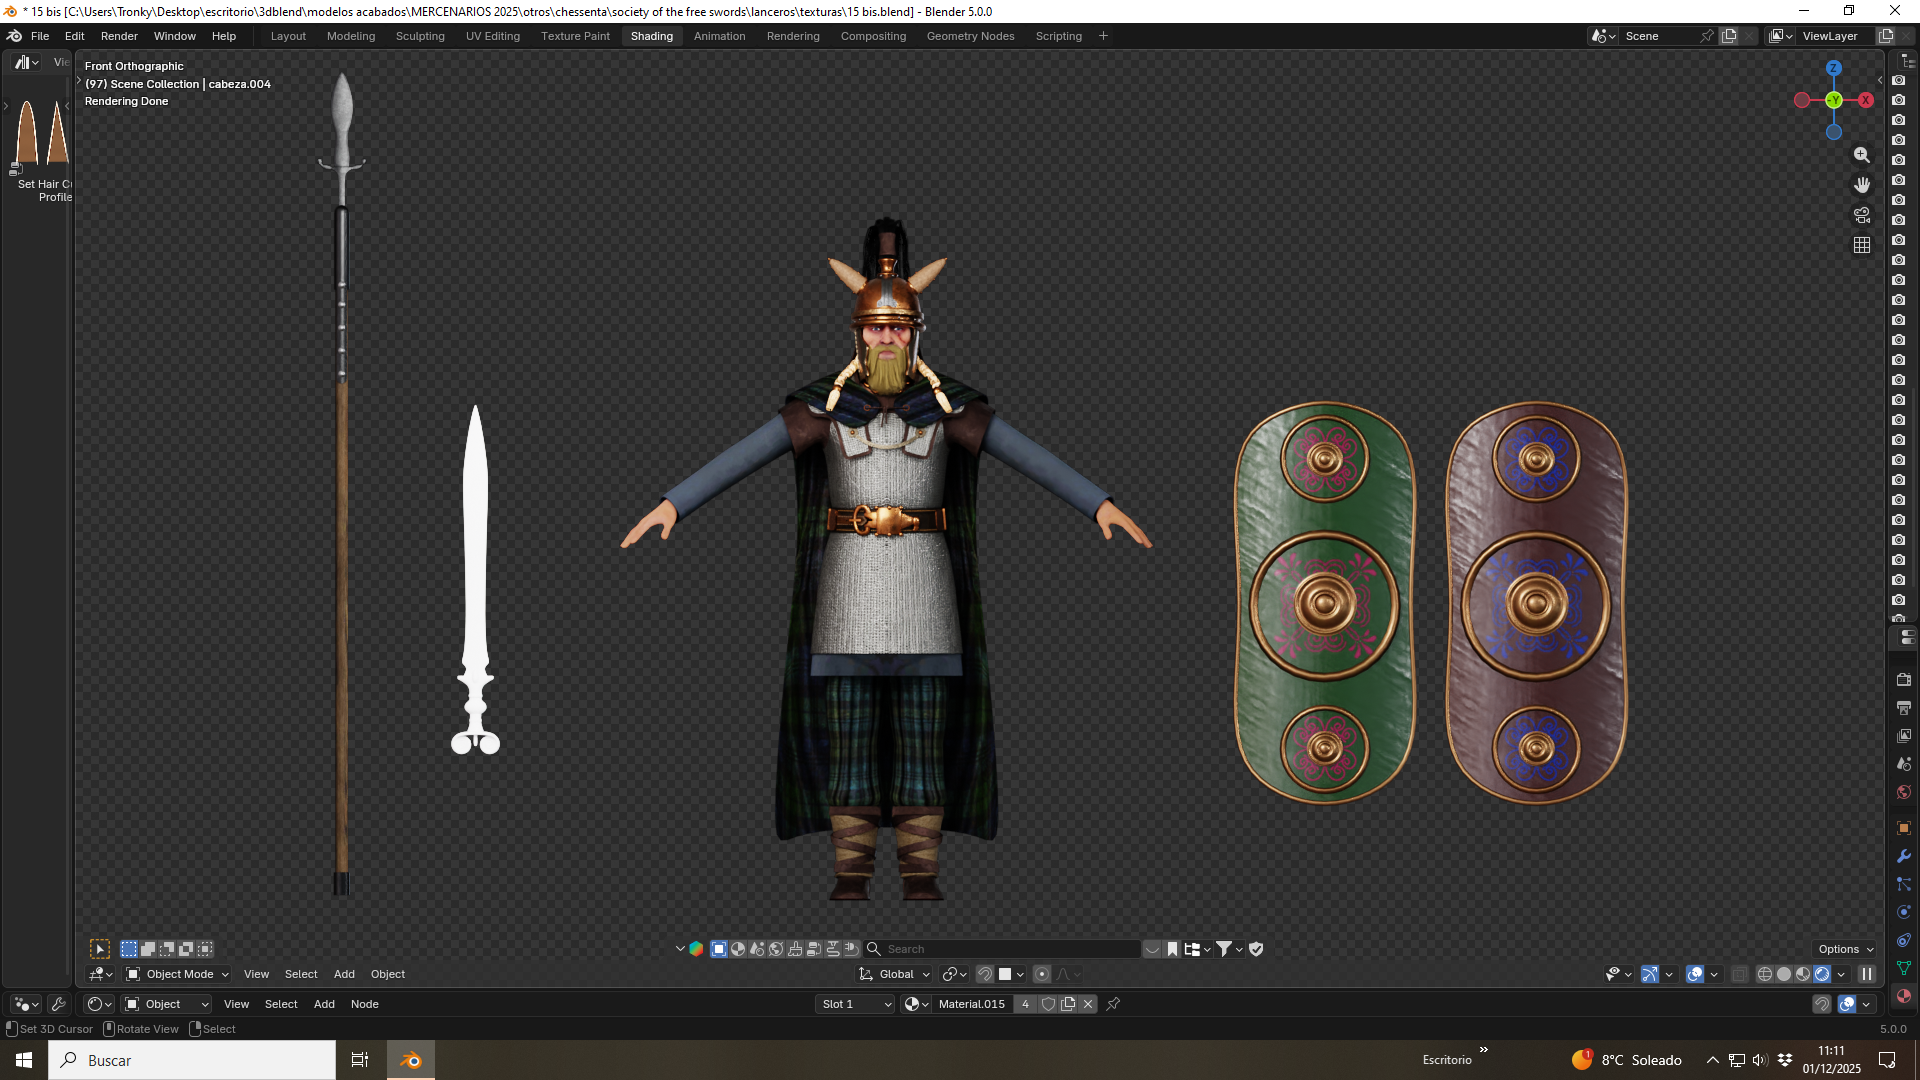Expand the Options dropdown
This screenshot has width=1920, height=1080.
[1845, 949]
